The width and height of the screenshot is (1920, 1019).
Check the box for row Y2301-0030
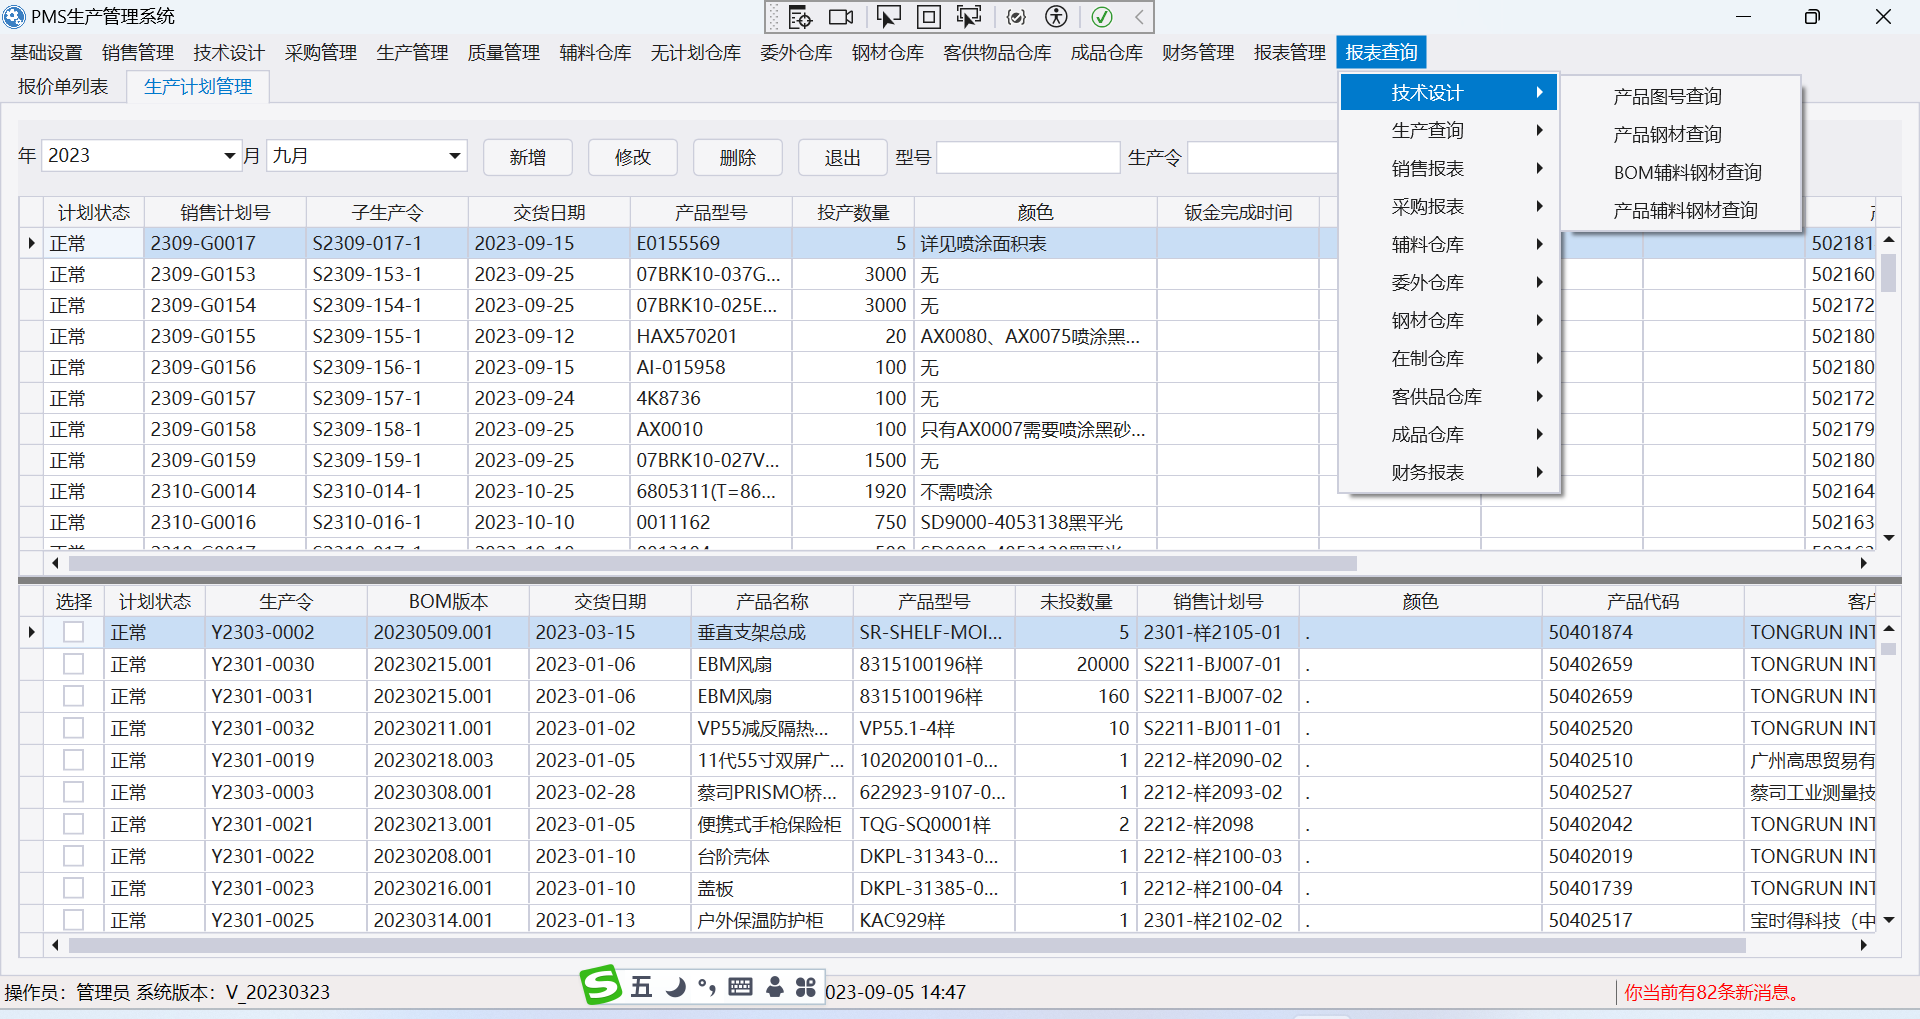pos(73,664)
